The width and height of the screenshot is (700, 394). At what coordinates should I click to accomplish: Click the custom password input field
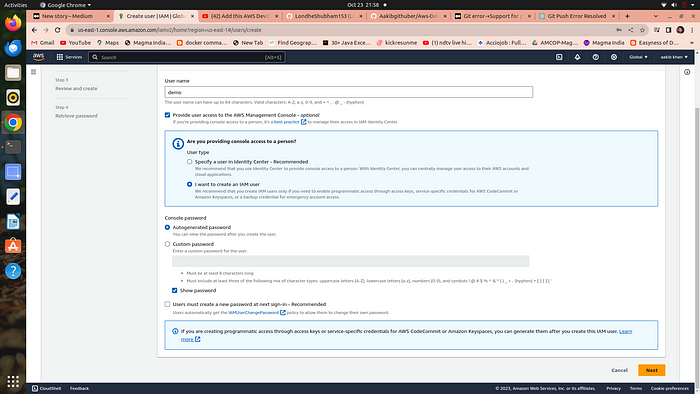pyautogui.click(x=351, y=261)
